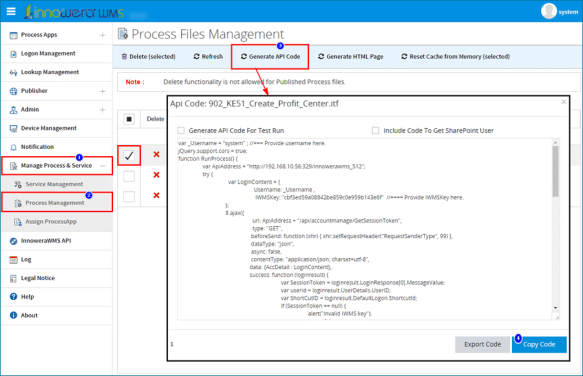
Task: Select Assign ProcessApp menu item
Action: [51, 222]
